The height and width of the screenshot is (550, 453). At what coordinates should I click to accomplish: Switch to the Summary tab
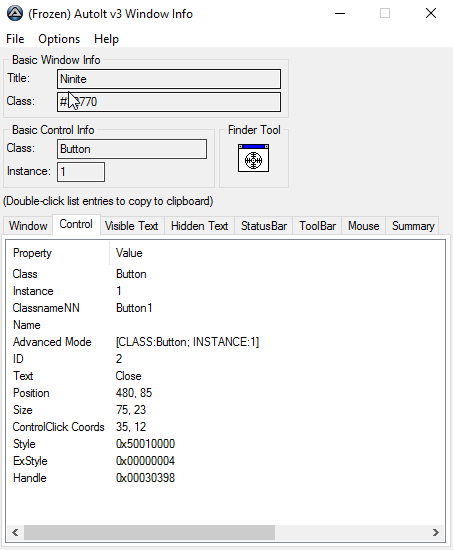(413, 226)
